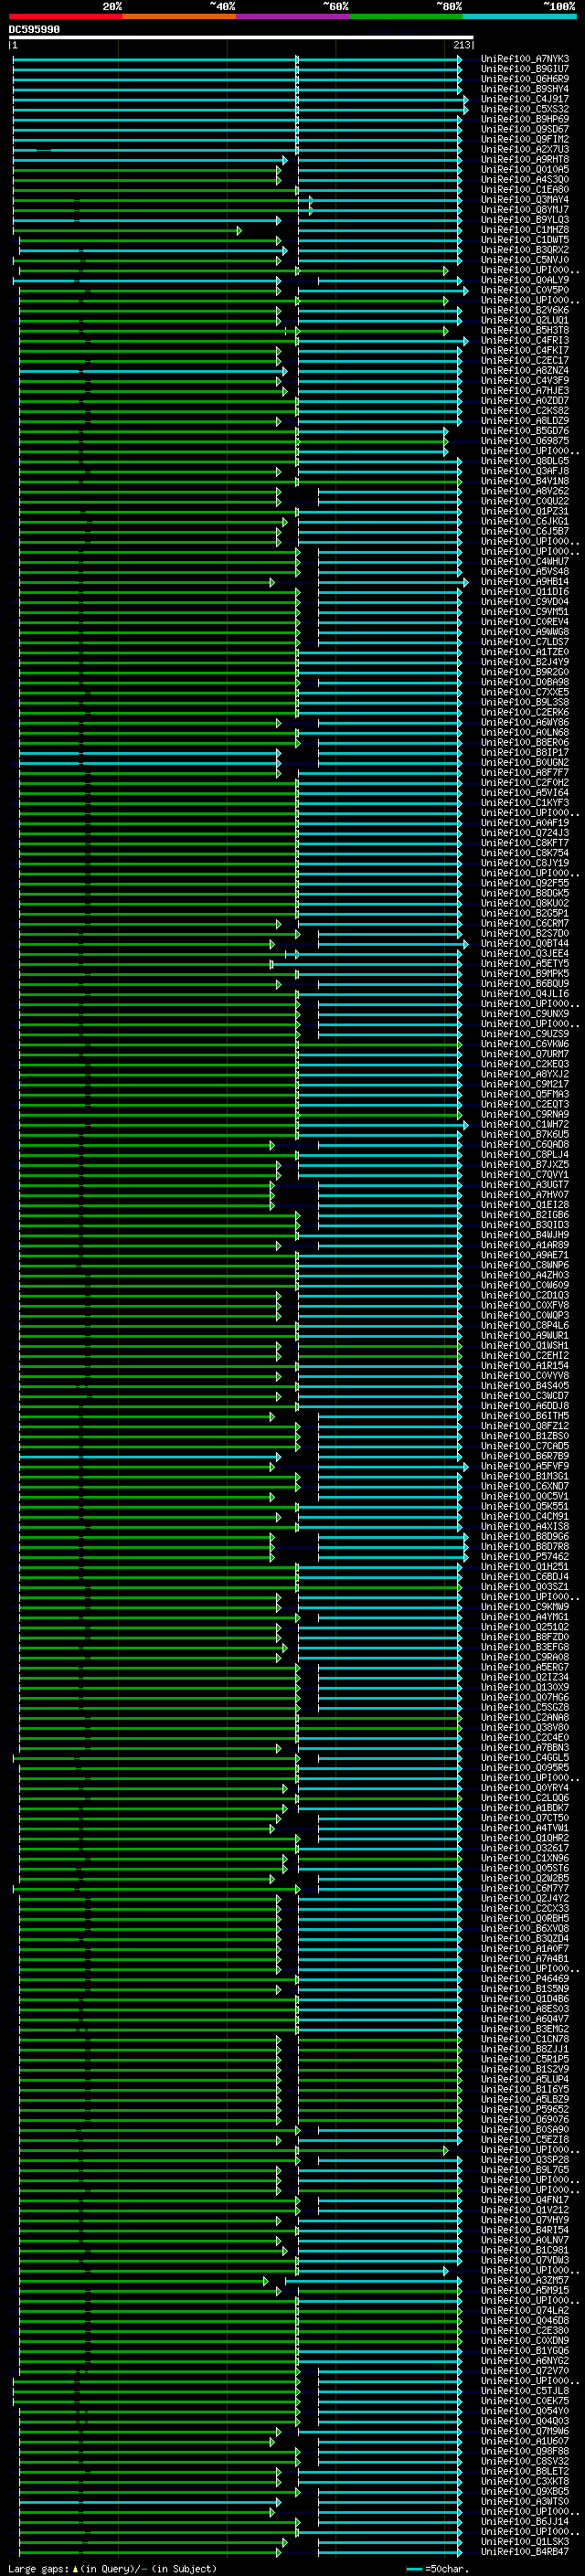This screenshot has width=585, height=2576.
Task: Click the green ~80% identity legend segment
Action: (406, 16)
